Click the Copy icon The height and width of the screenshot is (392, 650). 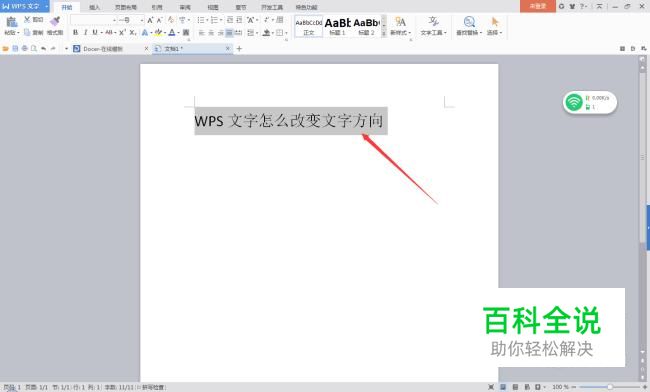coord(27,32)
